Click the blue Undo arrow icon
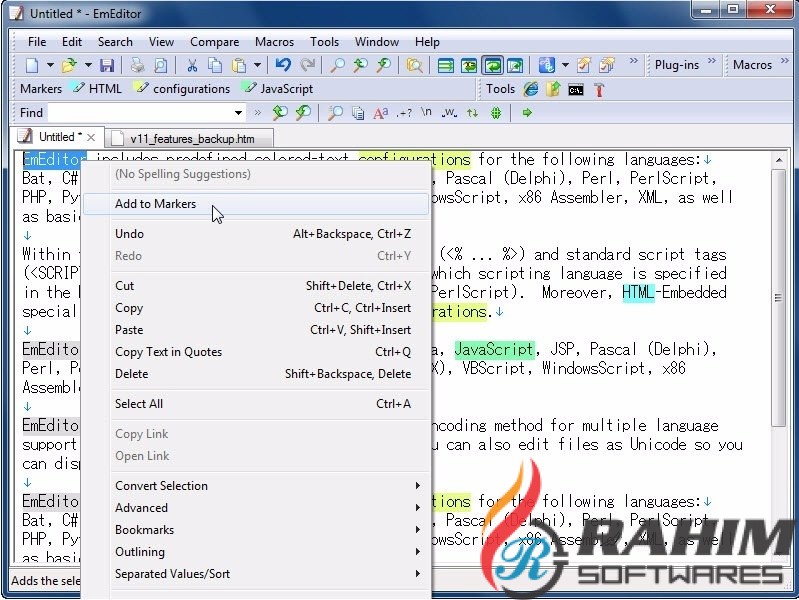The height and width of the screenshot is (600, 799). [x=283, y=65]
